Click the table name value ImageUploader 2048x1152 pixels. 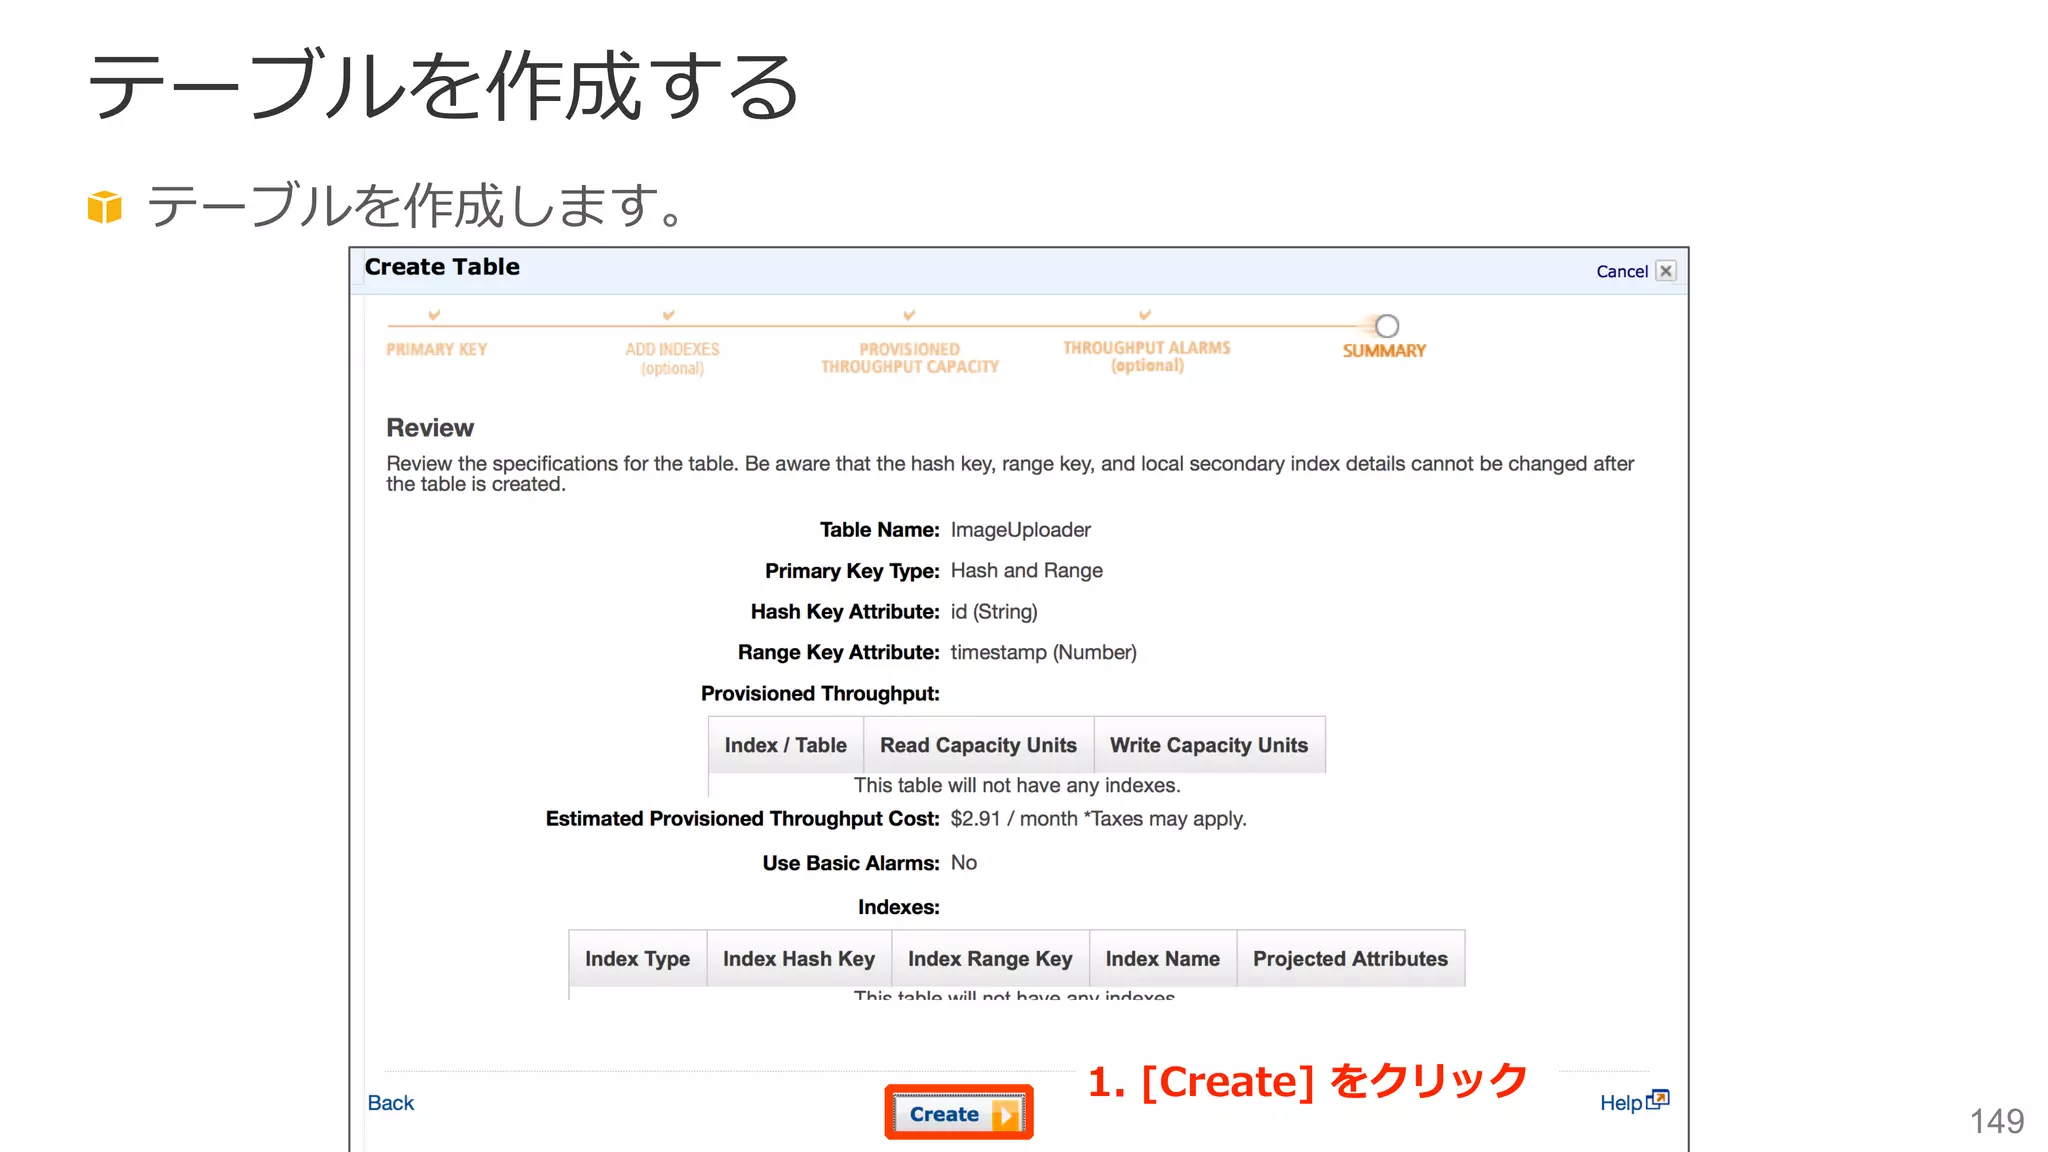(x=1020, y=530)
